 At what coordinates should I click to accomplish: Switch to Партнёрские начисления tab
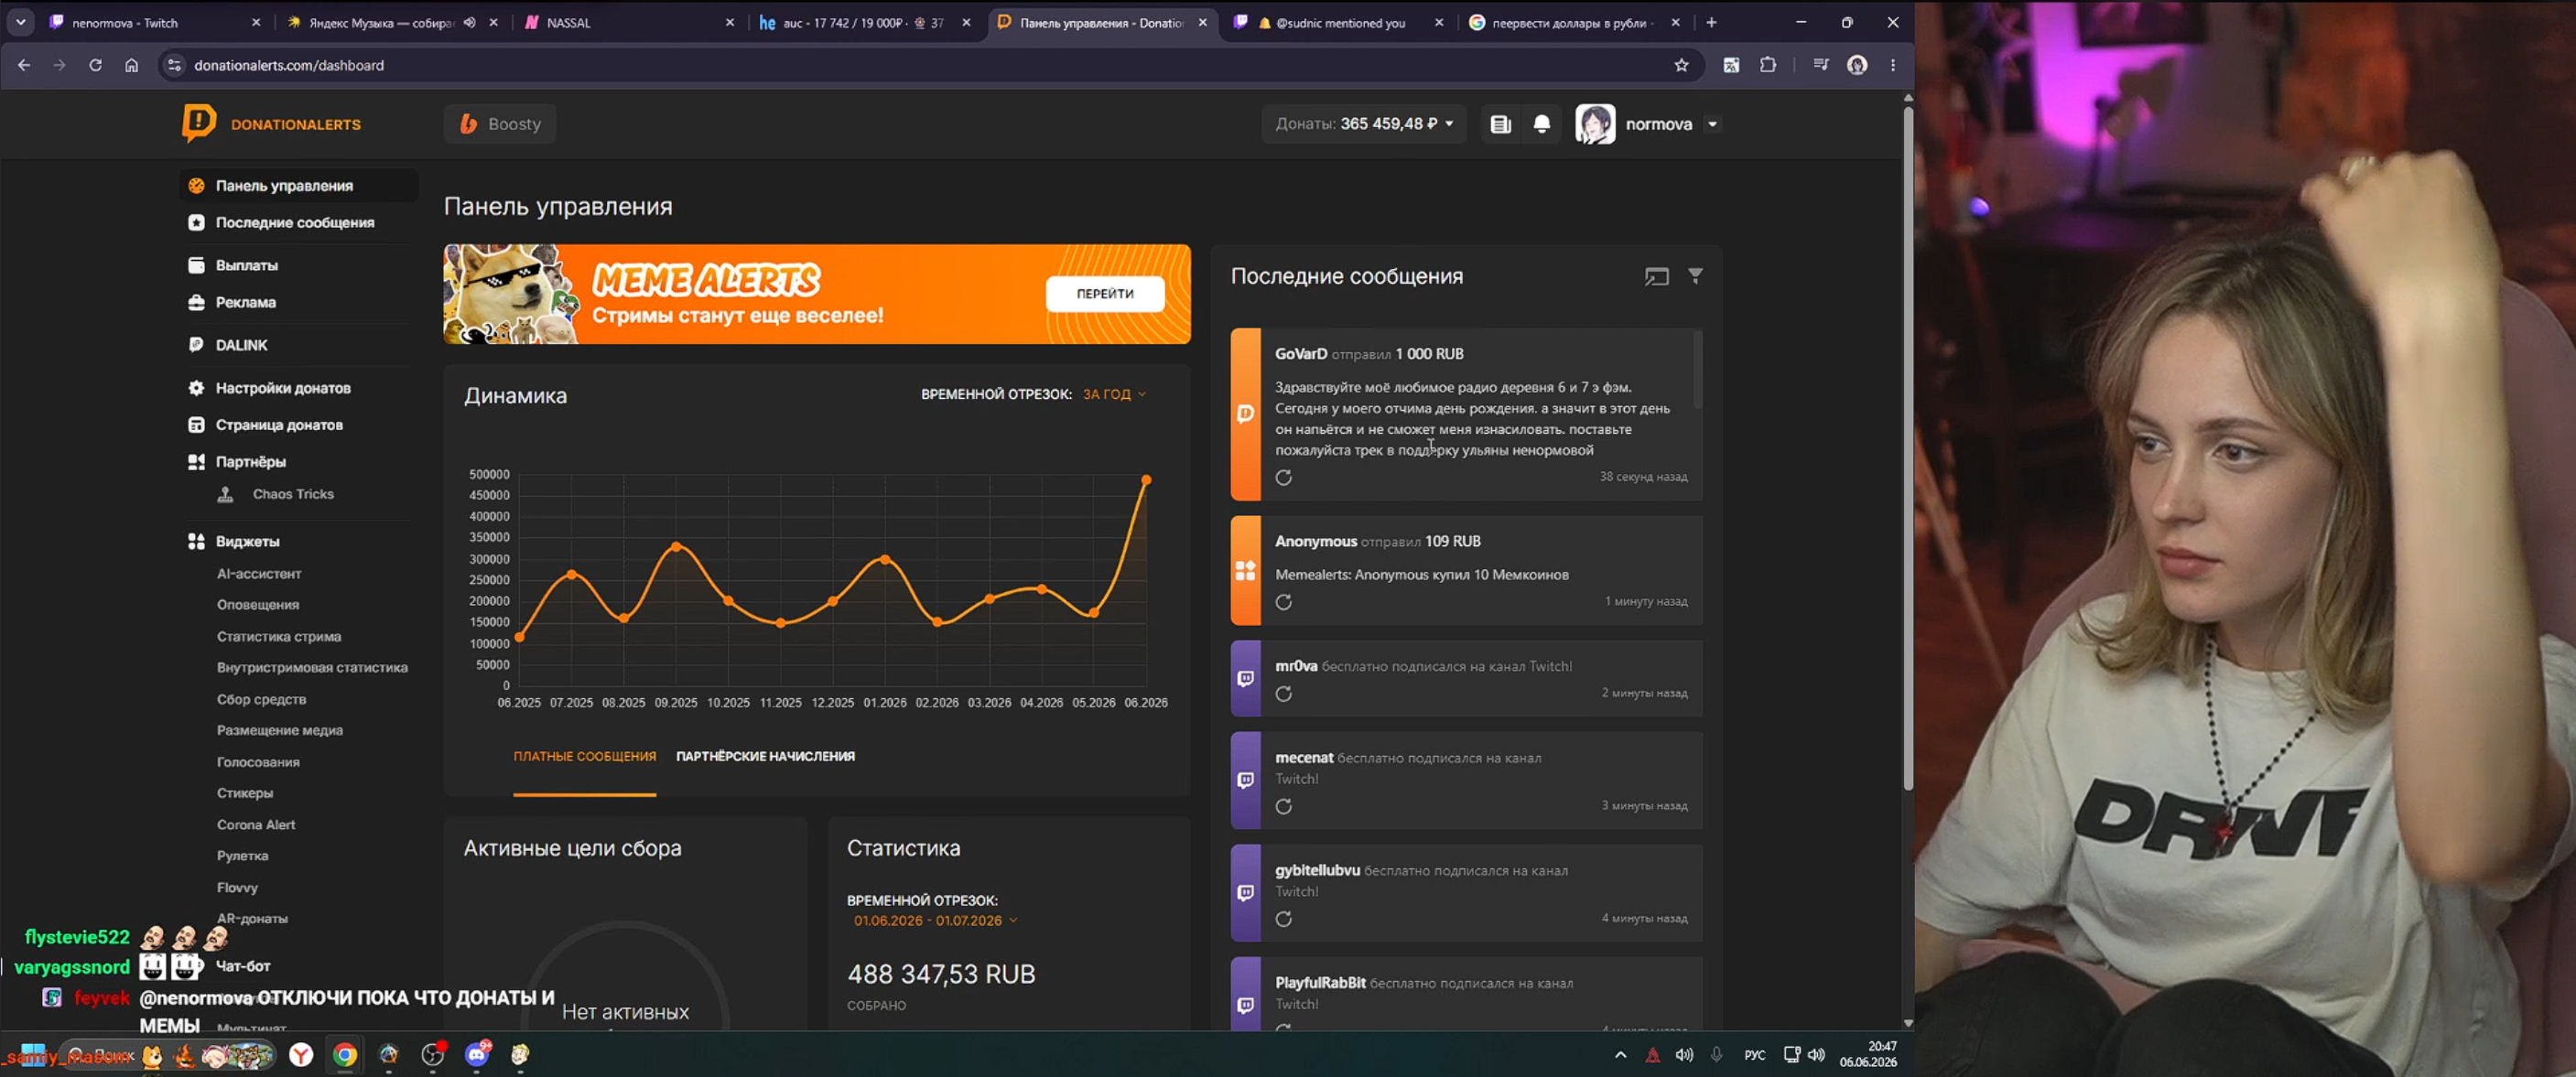[x=765, y=757]
